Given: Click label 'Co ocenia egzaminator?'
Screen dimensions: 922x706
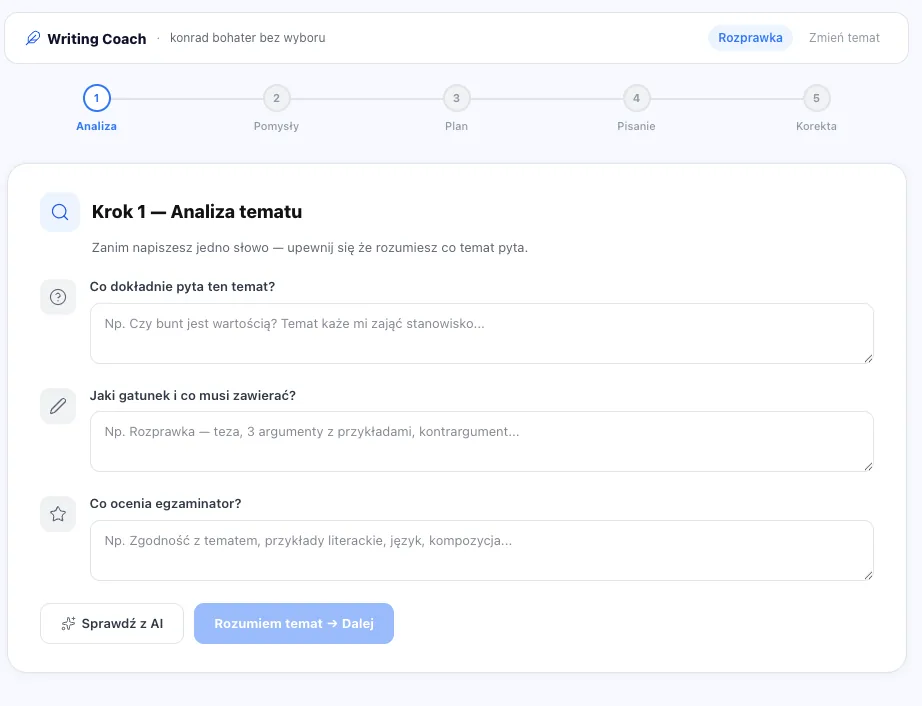Looking at the screenshot, I should (166, 504).
